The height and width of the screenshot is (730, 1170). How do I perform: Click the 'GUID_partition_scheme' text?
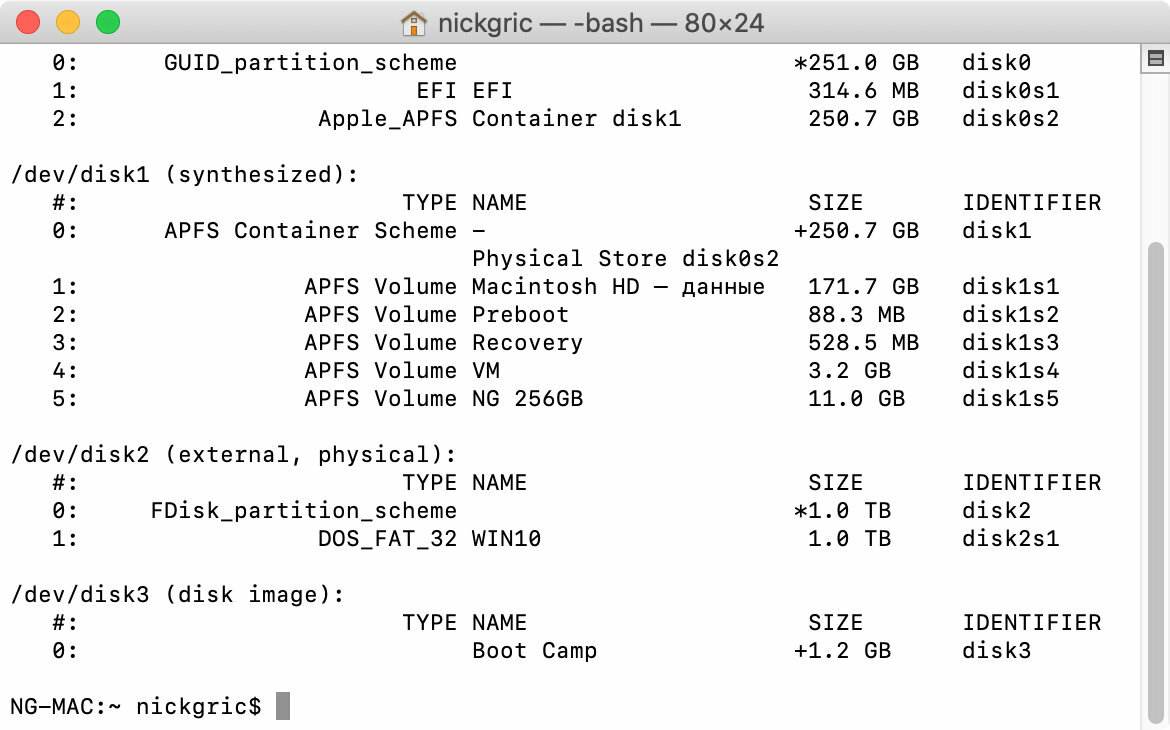(310, 63)
